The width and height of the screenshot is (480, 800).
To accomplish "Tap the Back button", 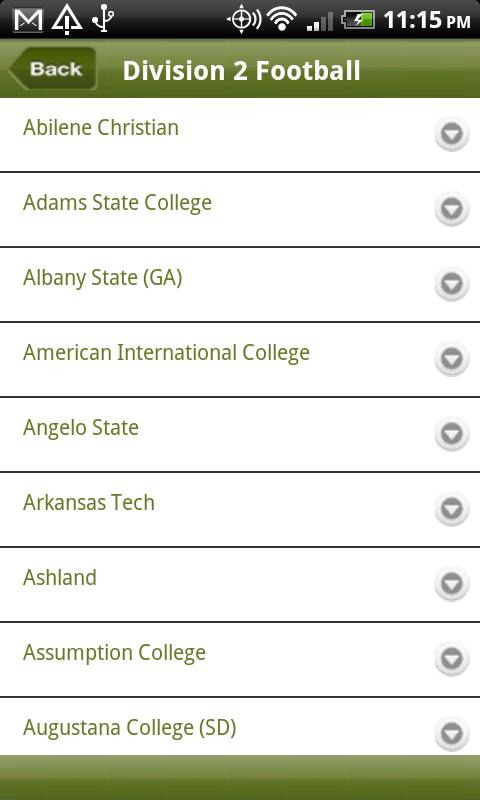I will (53, 69).
